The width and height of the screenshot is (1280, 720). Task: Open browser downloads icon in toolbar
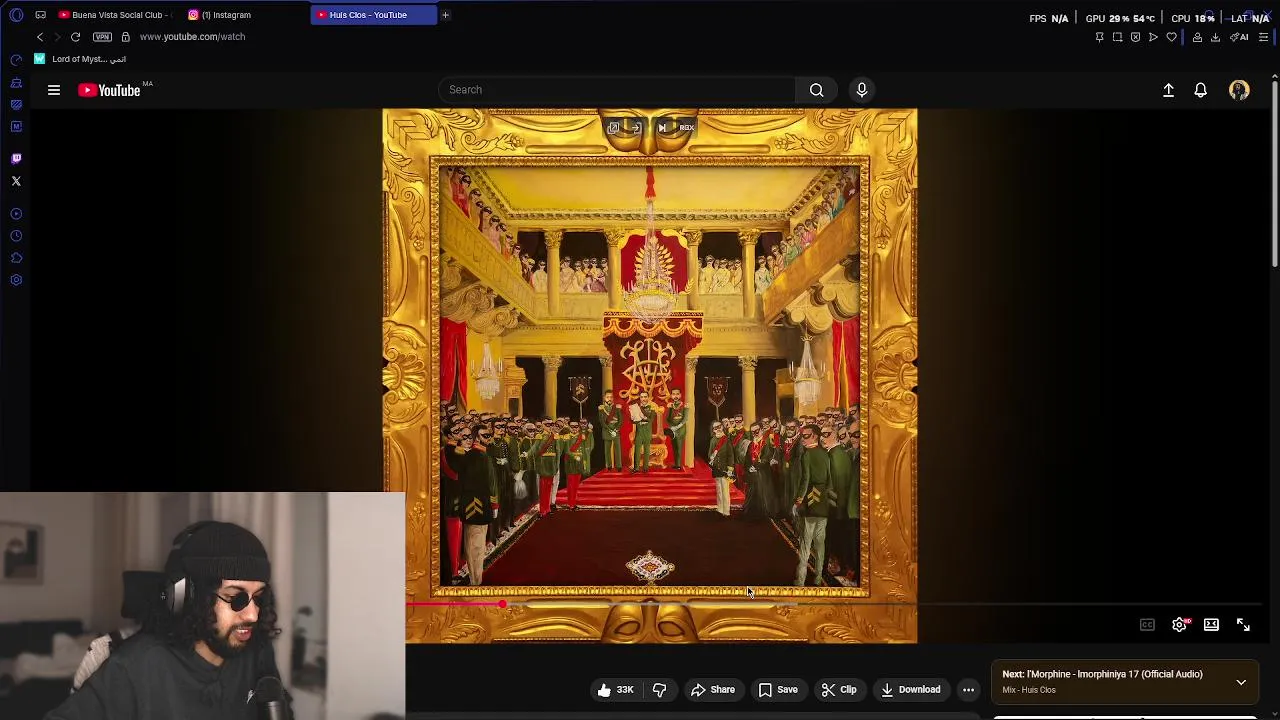tap(1215, 37)
